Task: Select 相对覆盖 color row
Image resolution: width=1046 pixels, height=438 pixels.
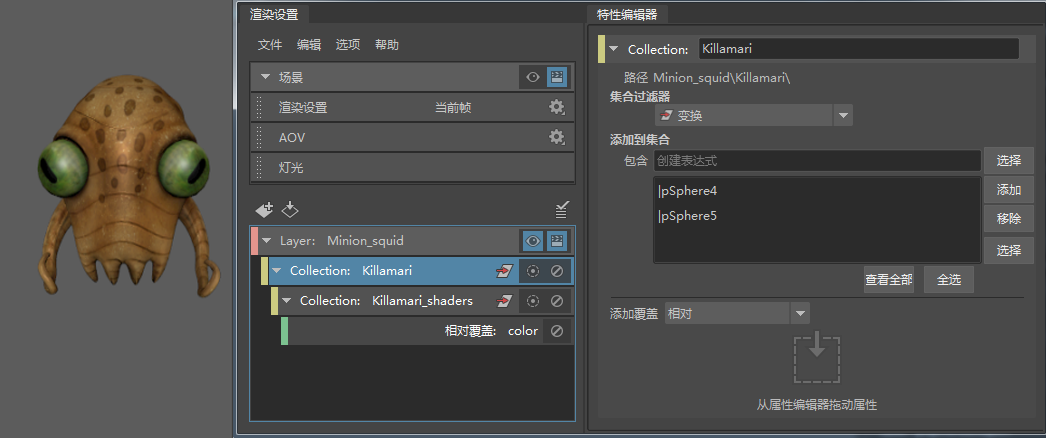Action: pos(427,331)
